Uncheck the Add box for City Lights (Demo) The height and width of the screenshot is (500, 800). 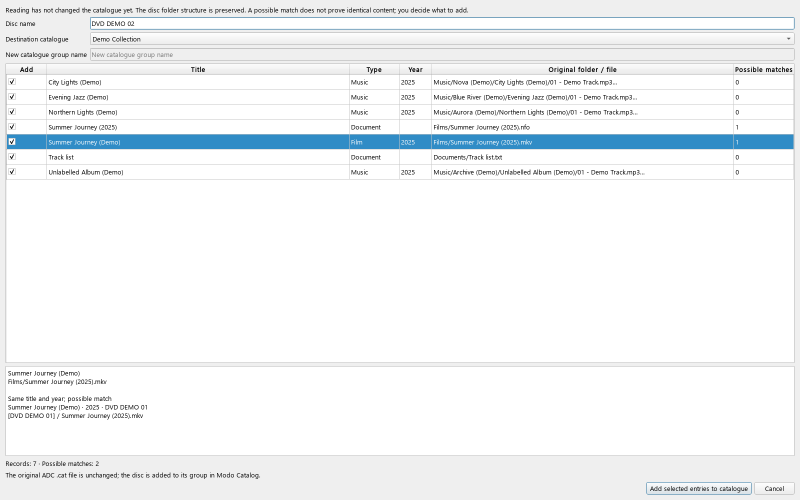point(12,82)
